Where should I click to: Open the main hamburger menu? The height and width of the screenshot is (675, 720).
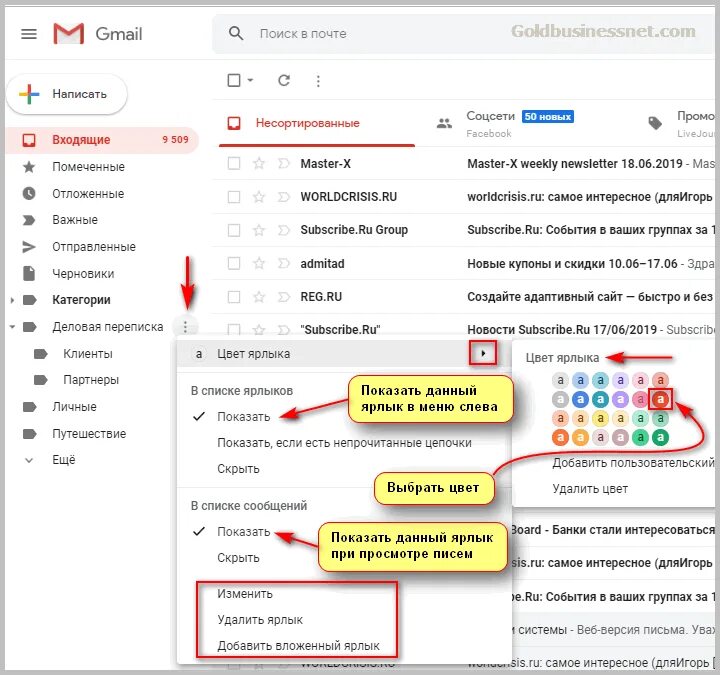tap(29, 34)
